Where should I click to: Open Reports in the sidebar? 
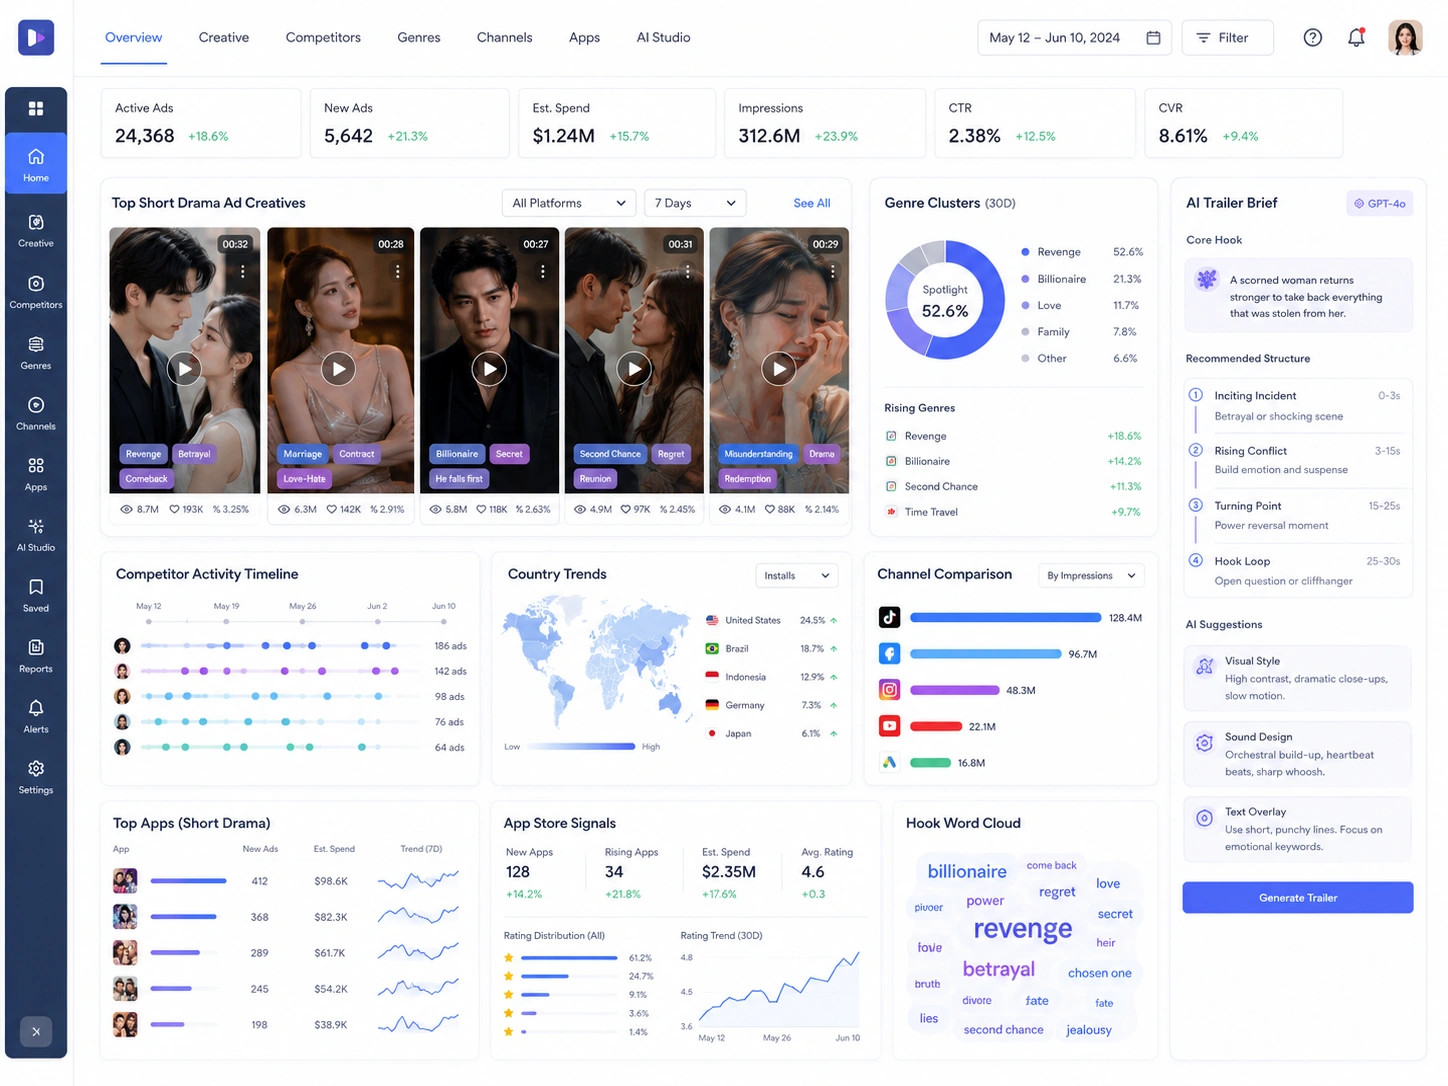pos(36,656)
